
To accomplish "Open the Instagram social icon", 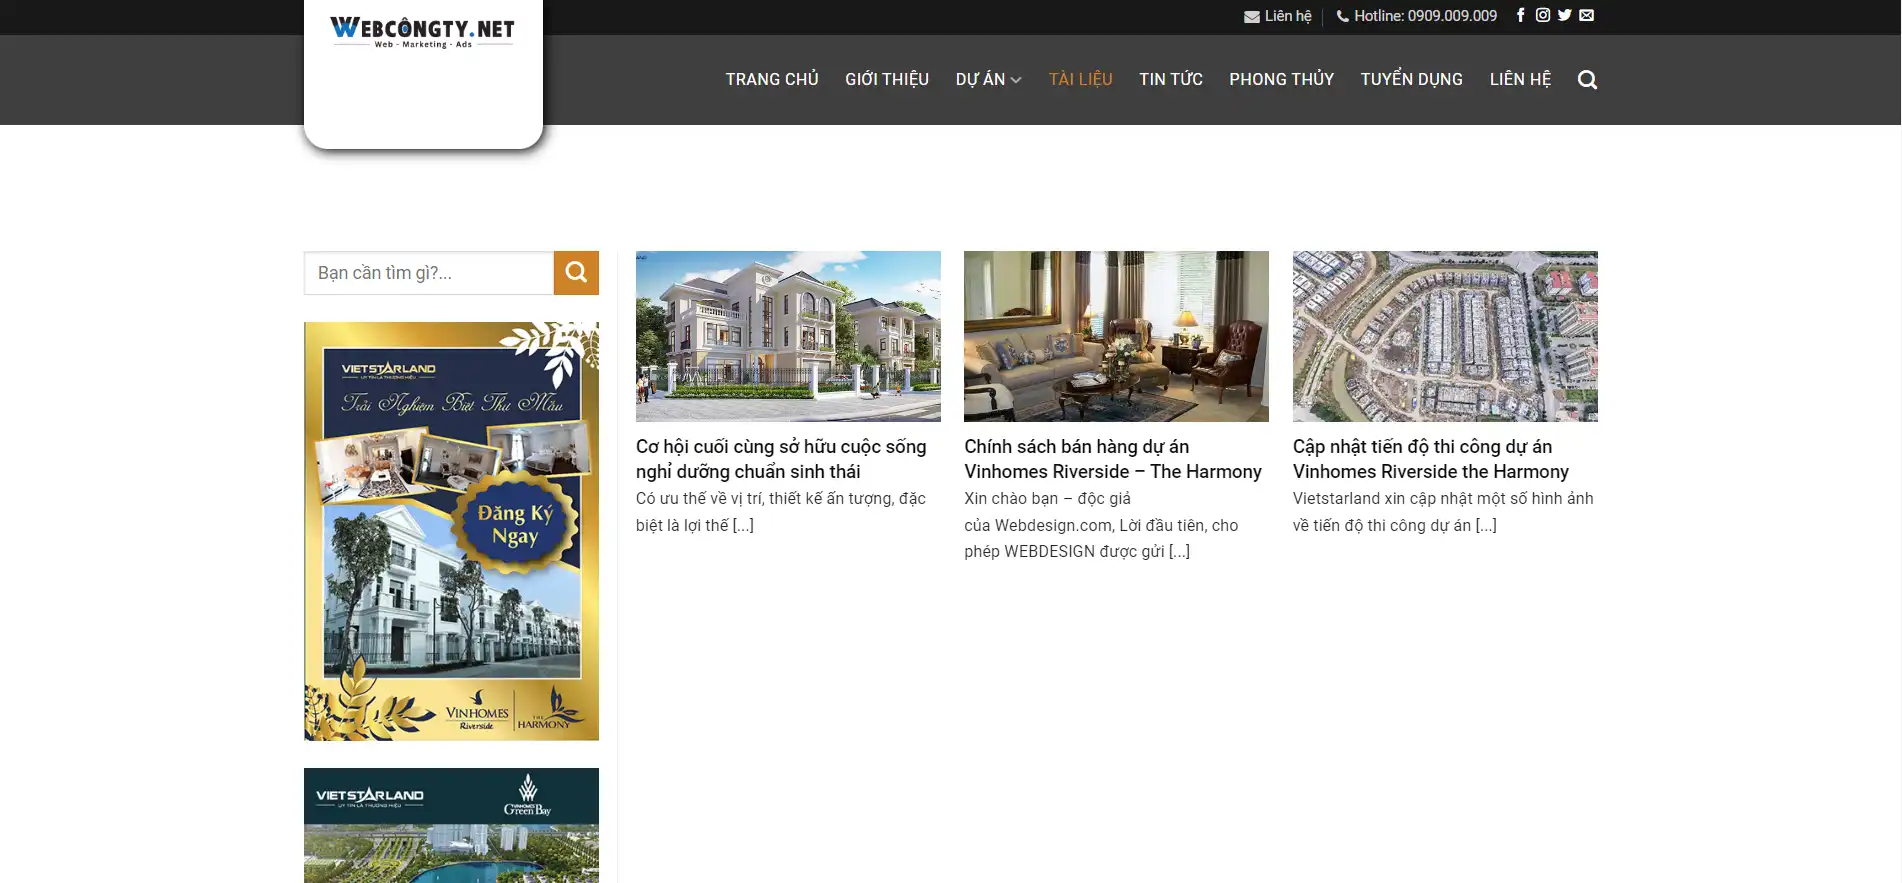I will click(x=1543, y=15).
